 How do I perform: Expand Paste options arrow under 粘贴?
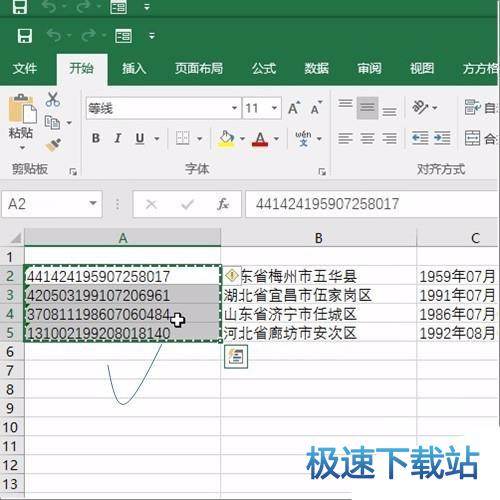tap(22, 148)
